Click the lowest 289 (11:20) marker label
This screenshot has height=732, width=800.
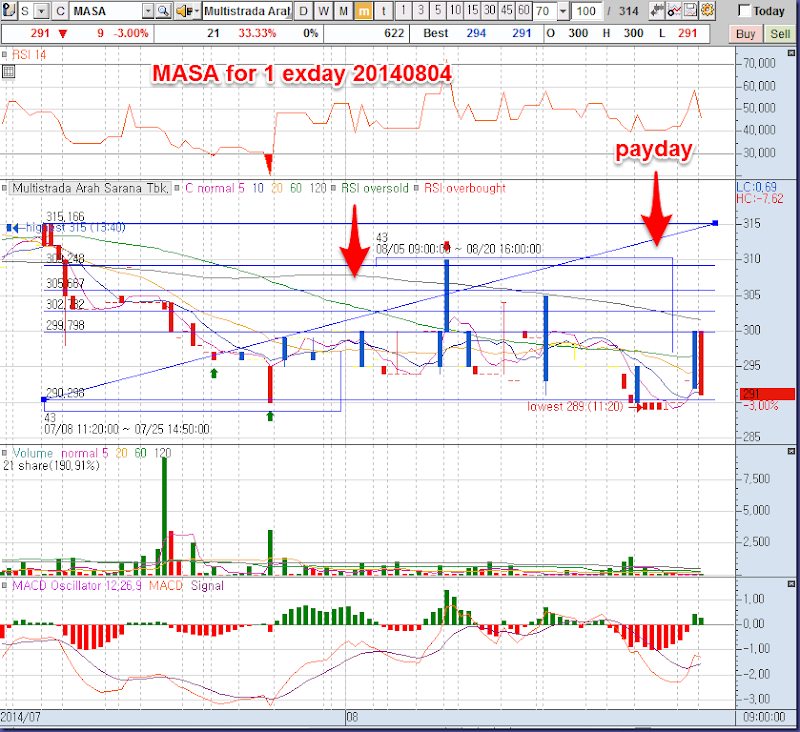575,406
